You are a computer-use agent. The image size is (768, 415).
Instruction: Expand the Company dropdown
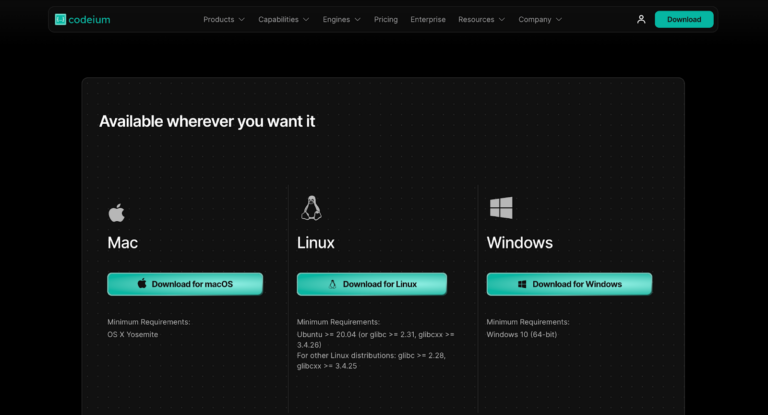click(539, 19)
